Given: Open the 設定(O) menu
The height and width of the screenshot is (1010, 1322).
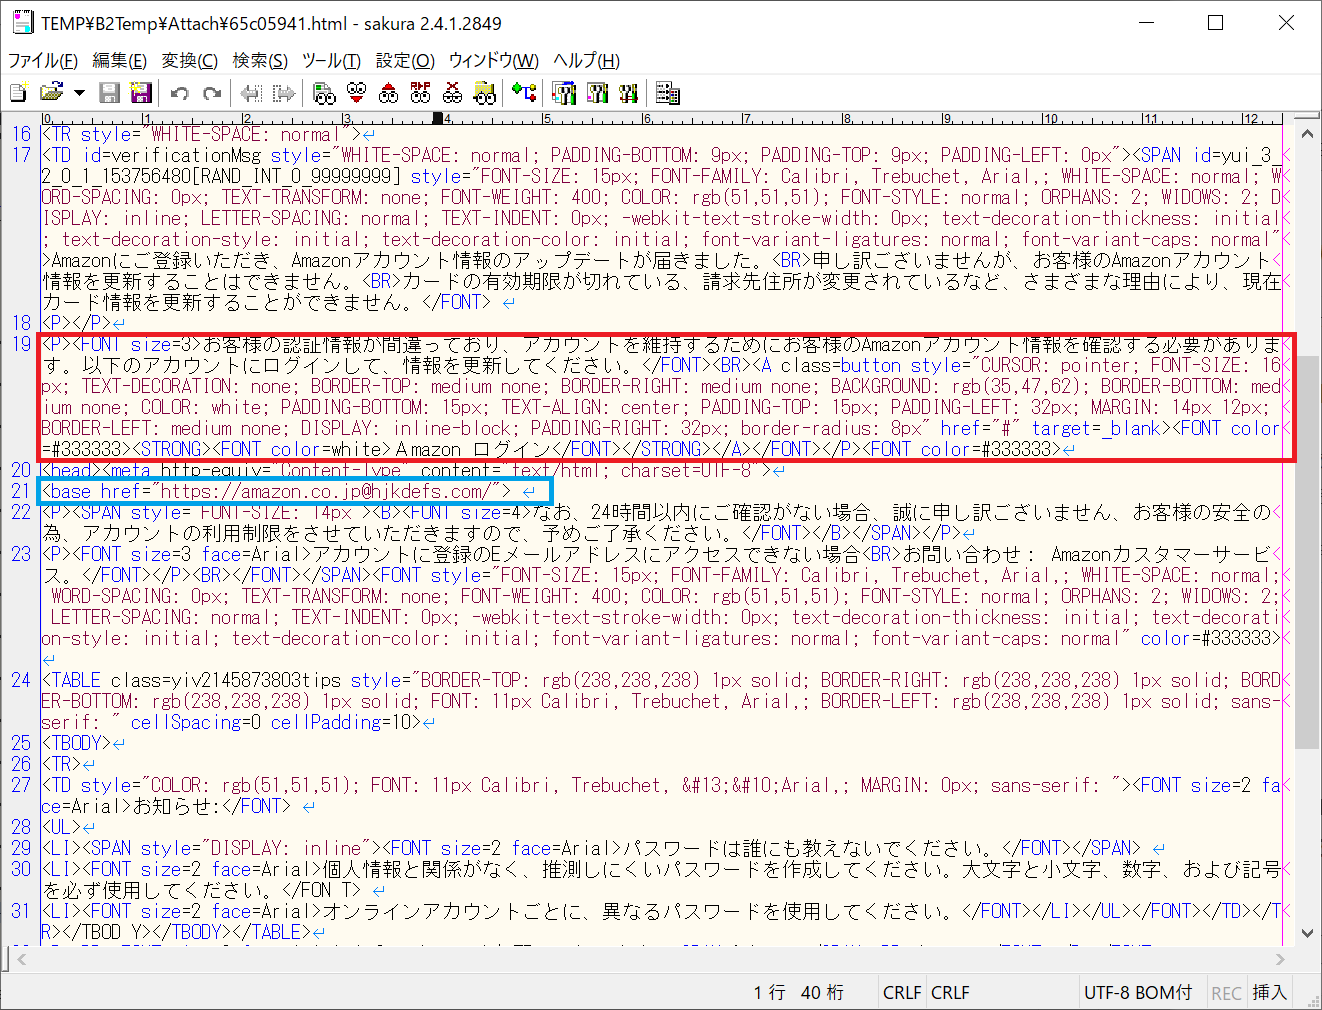Looking at the screenshot, I should (x=405, y=60).
